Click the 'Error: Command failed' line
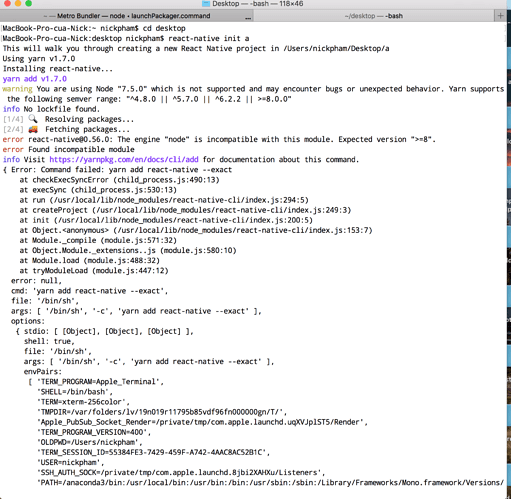The height and width of the screenshot is (499, 511). tap(117, 170)
